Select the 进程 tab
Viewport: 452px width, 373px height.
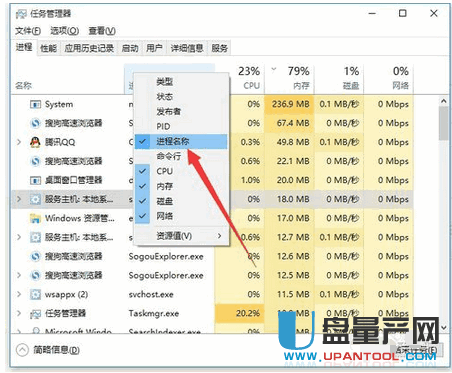pos(24,48)
